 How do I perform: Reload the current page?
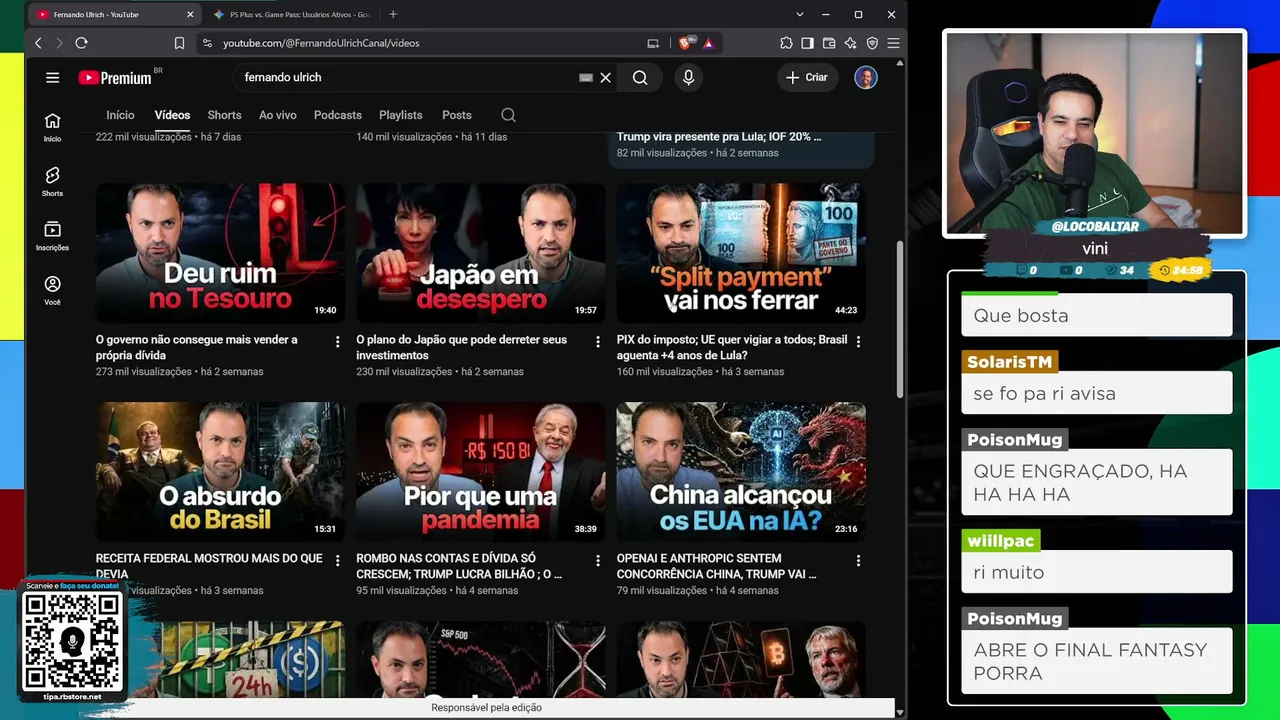pos(81,43)
